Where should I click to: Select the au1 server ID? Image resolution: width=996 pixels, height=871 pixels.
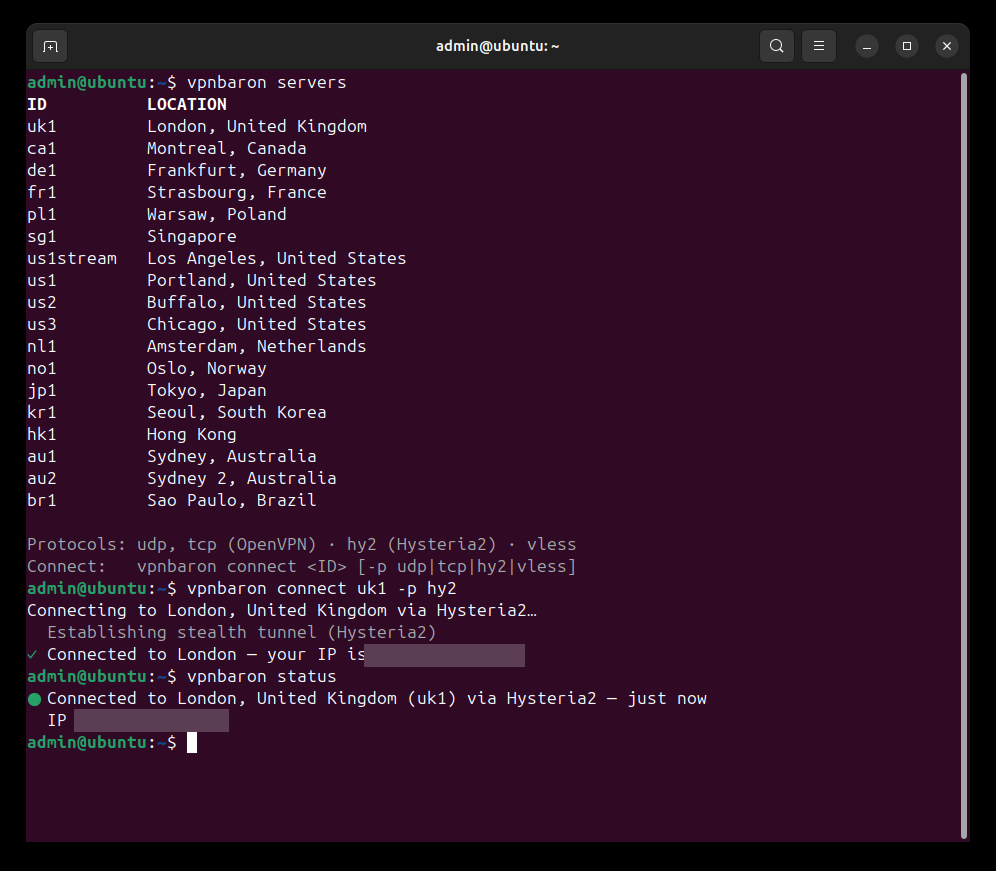(42, 457)
